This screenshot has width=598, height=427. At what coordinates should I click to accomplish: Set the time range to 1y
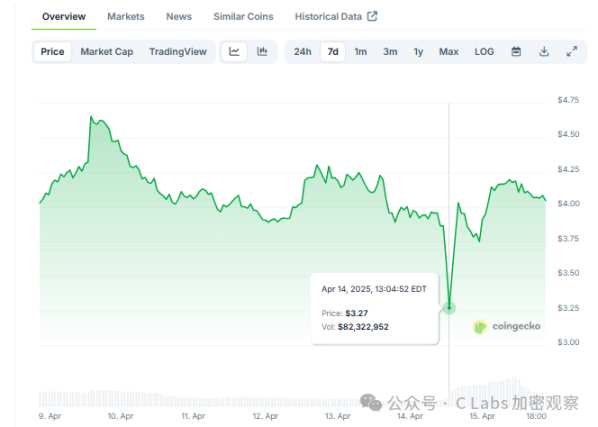click(x=418, y=51)
